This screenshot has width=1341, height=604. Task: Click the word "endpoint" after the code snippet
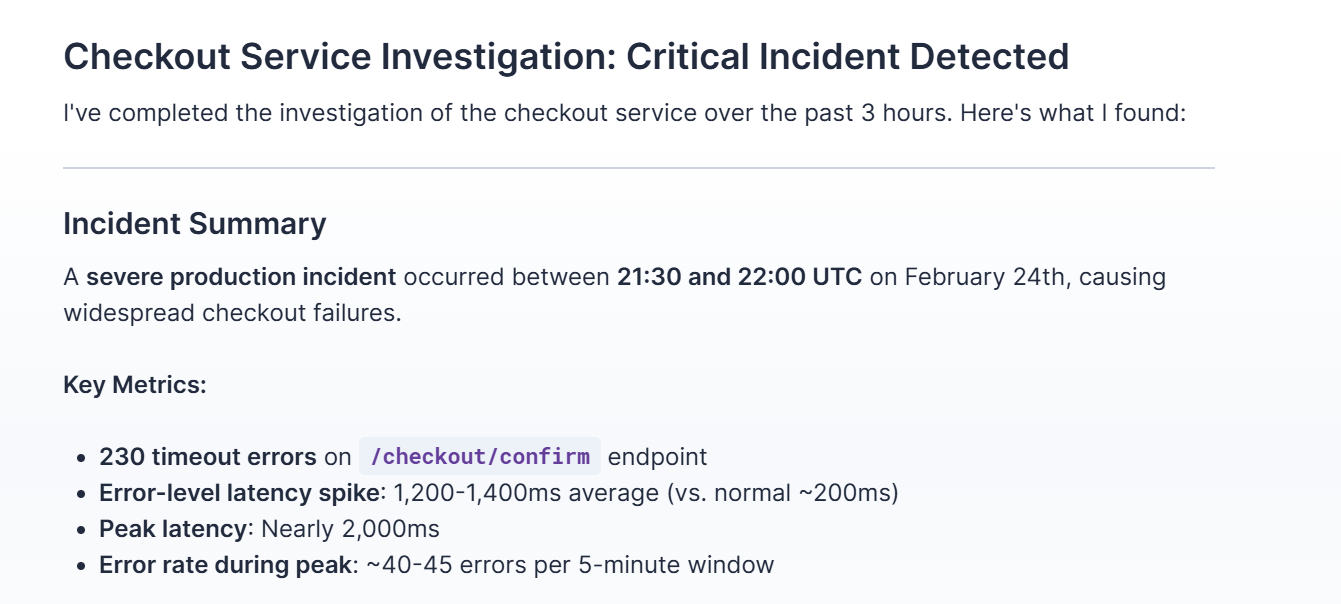tap(657, 457)
